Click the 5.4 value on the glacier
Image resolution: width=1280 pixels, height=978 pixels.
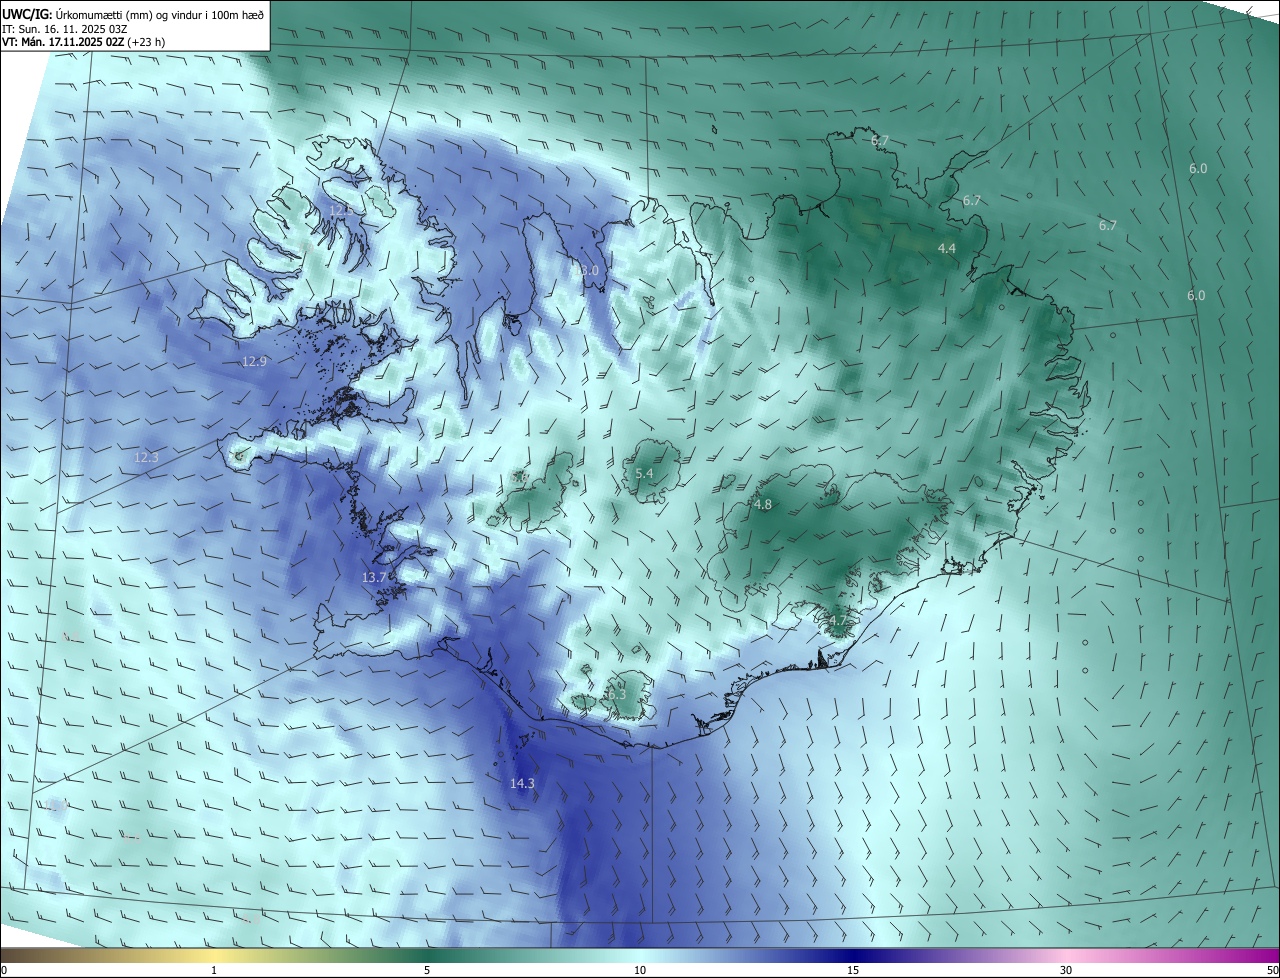coord(644,473)
